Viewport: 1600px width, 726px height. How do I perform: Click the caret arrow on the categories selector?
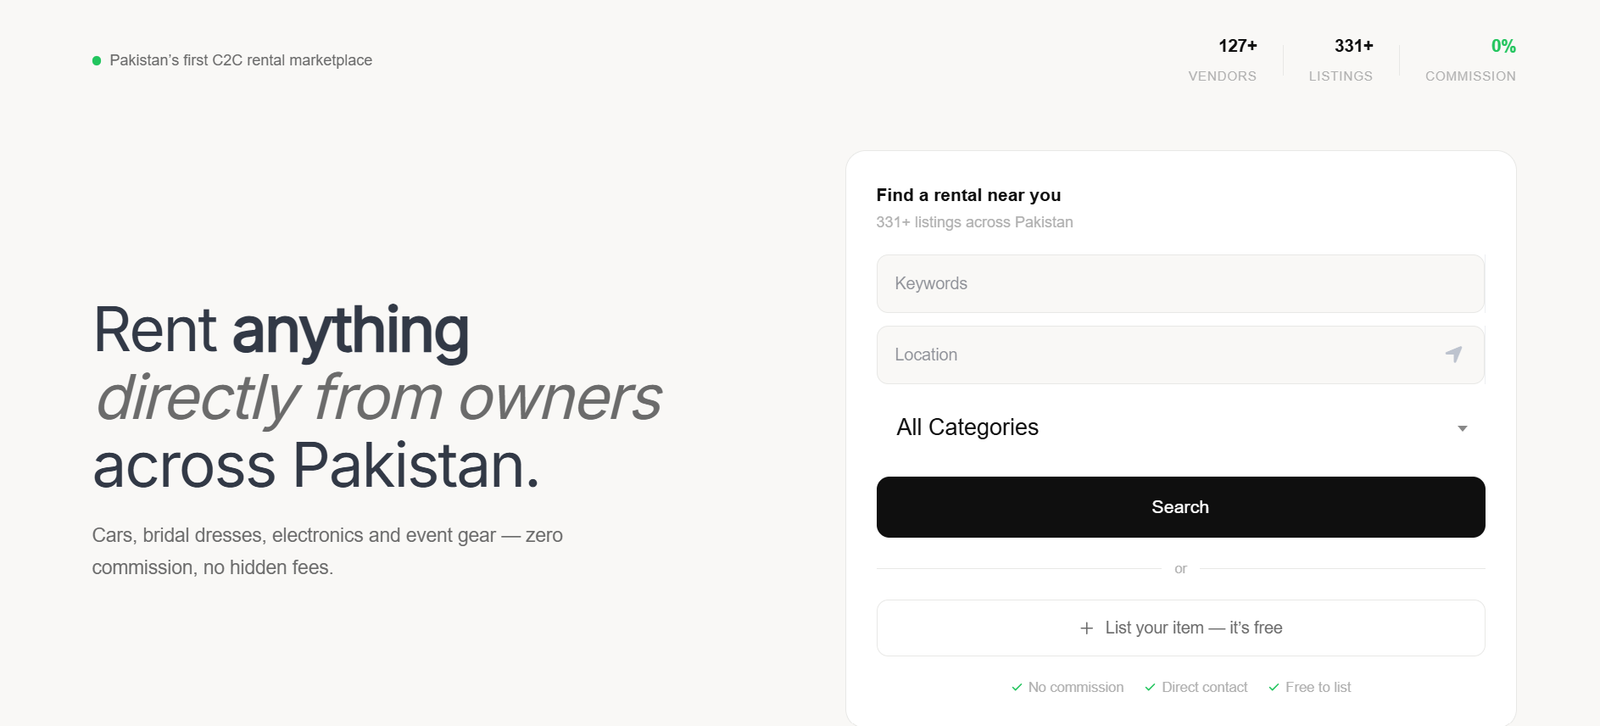pos(1462,428)
